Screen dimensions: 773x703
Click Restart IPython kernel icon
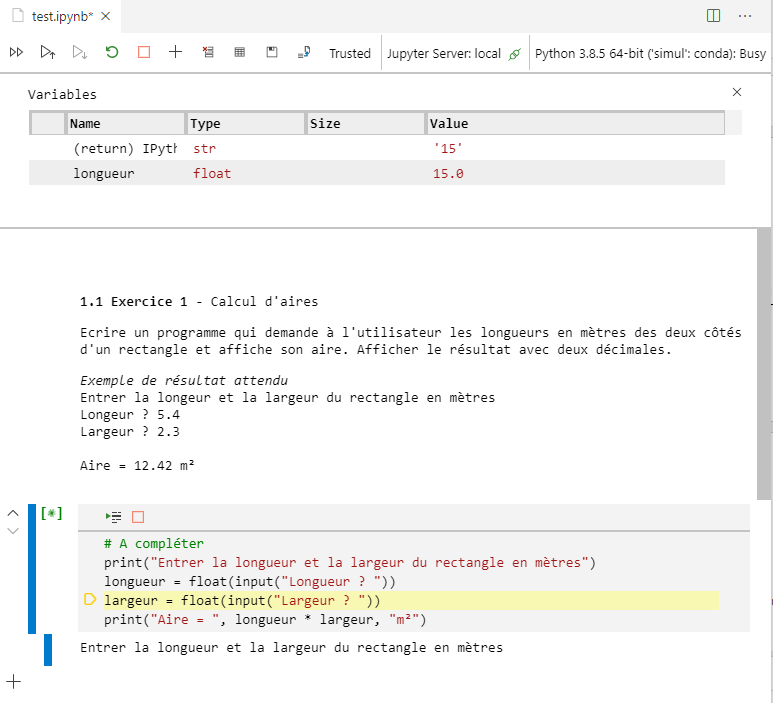(112, 52)
